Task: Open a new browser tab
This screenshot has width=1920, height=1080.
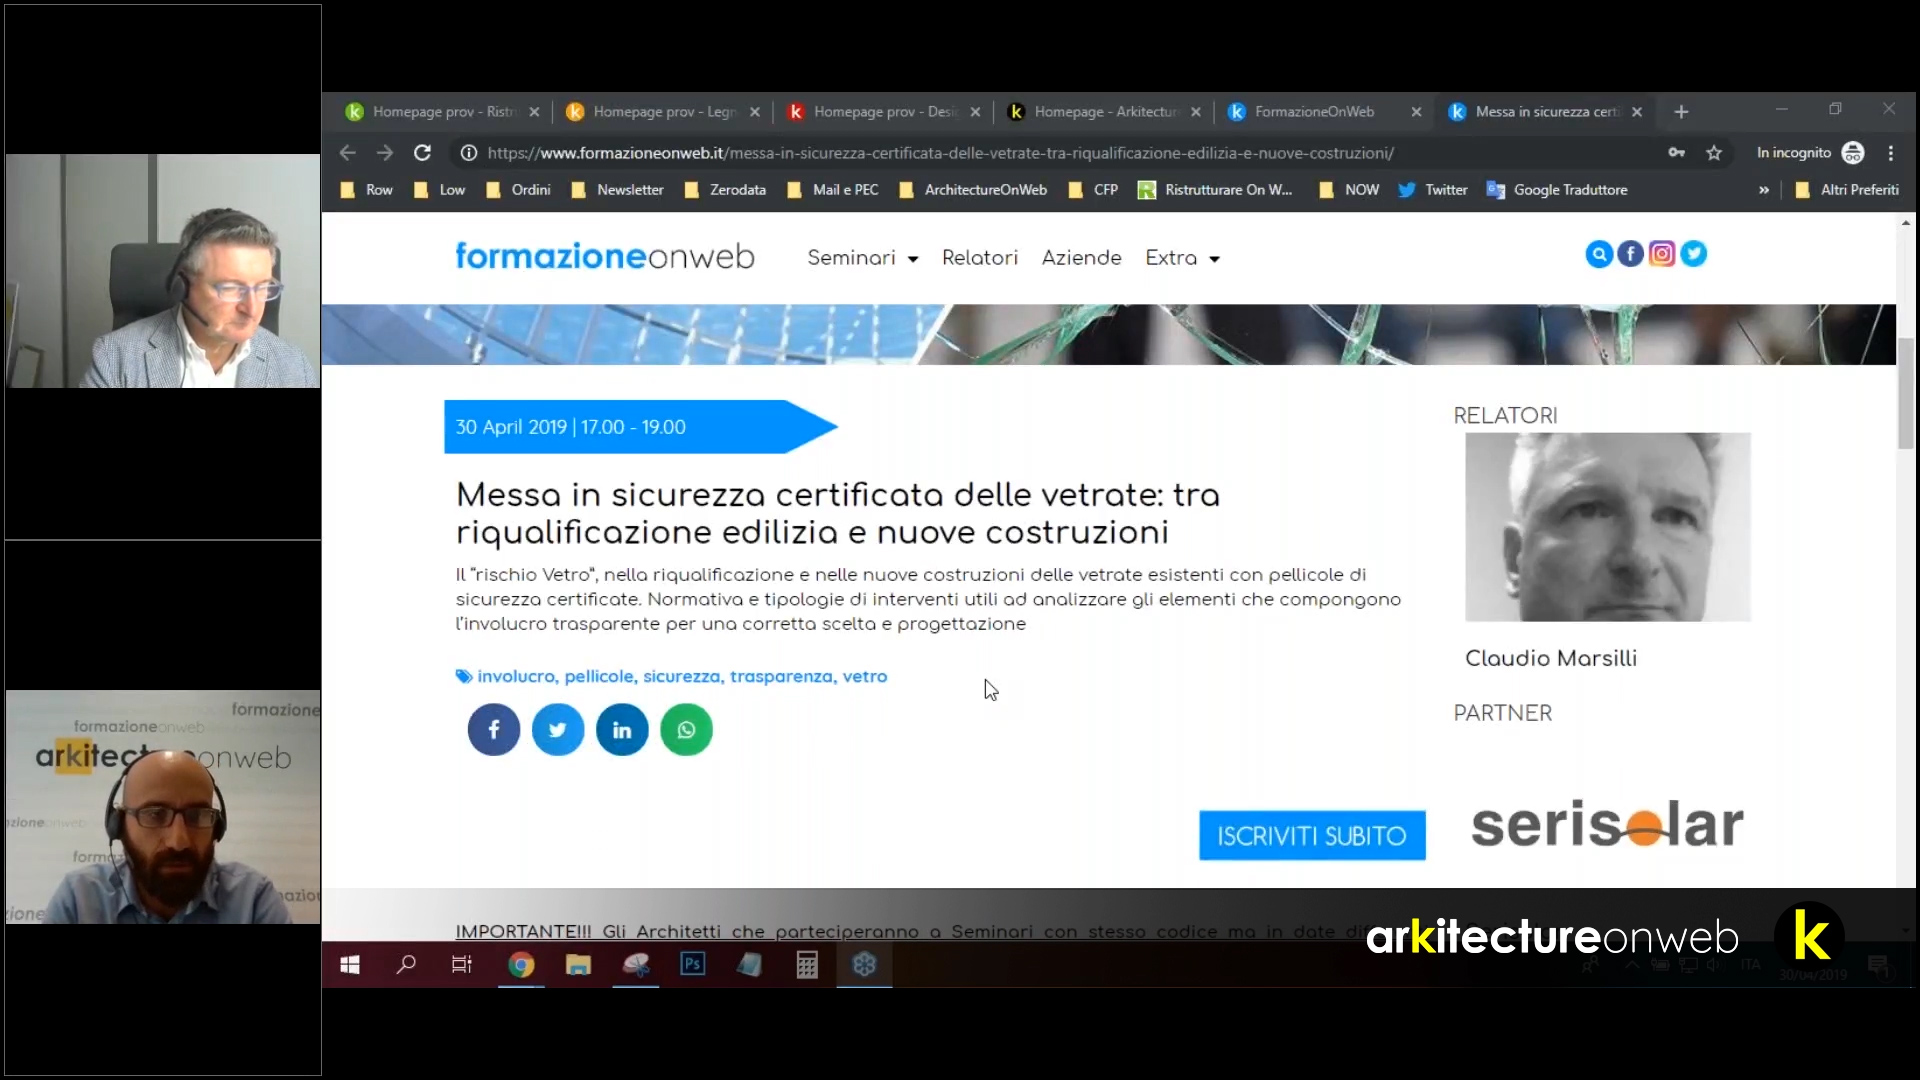Action: point(1681,112)
